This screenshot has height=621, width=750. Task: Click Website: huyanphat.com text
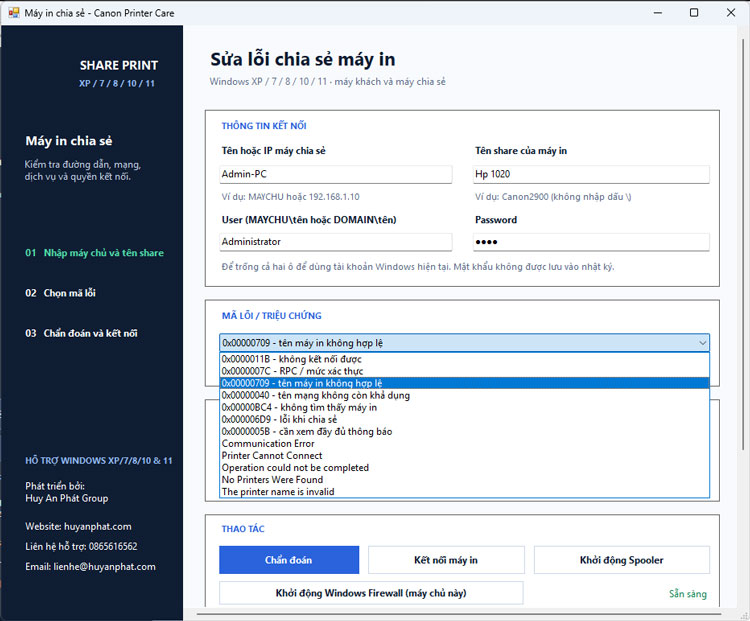(78, 526)
